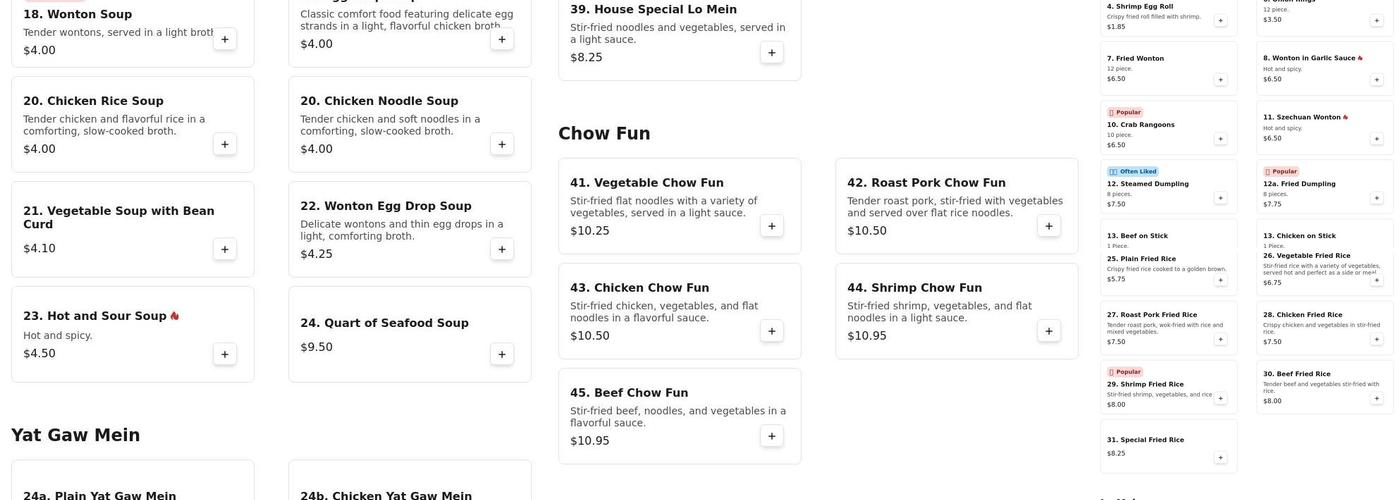Add Vegetable Chow Fun to cart

tap(772, 226)
